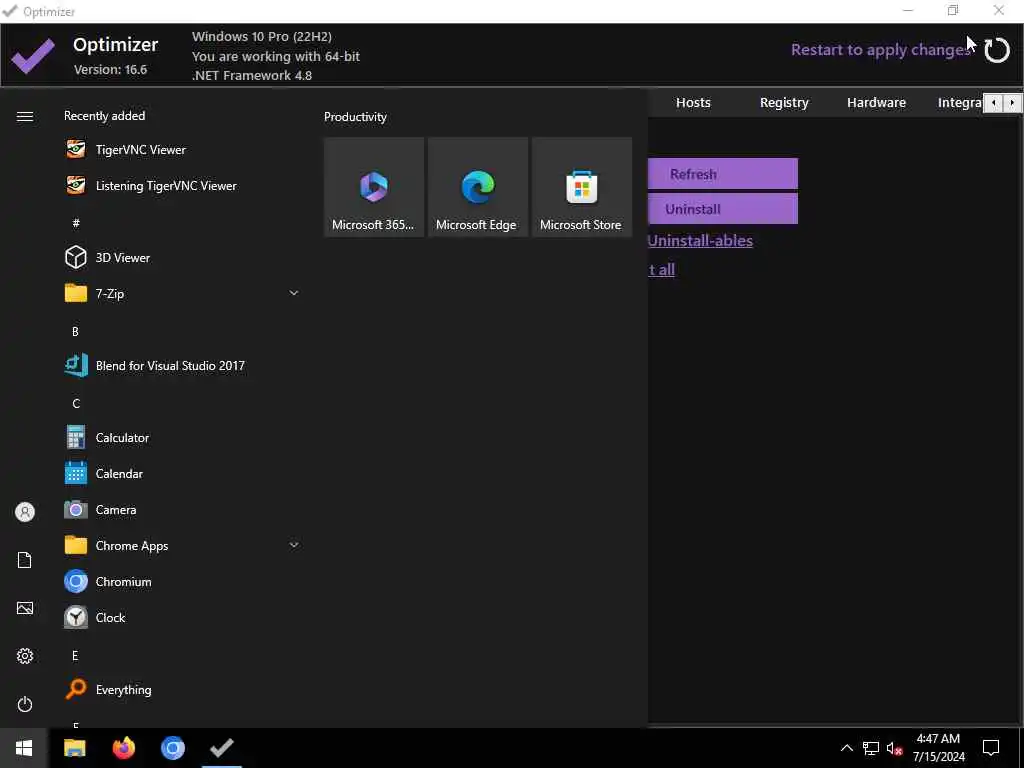
Task: Open the Microsoft Edge tile
Action: [x=477, y=187]
